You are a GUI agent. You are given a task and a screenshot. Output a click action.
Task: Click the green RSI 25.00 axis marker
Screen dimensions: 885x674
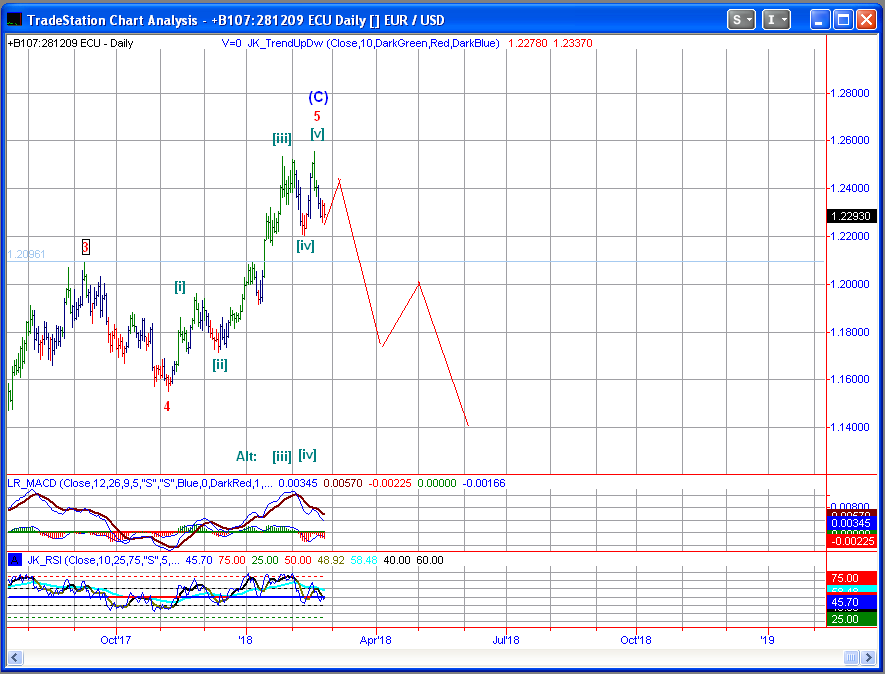[852, 619]
